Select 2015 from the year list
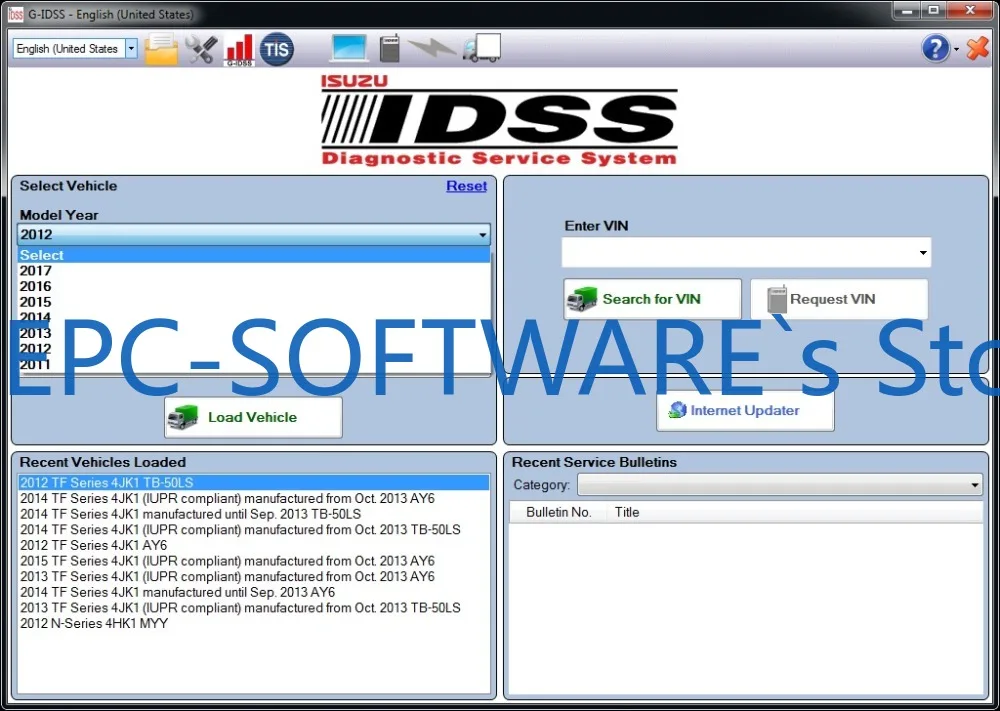Viewport: 1000px width, 711px height. (35, 302)
